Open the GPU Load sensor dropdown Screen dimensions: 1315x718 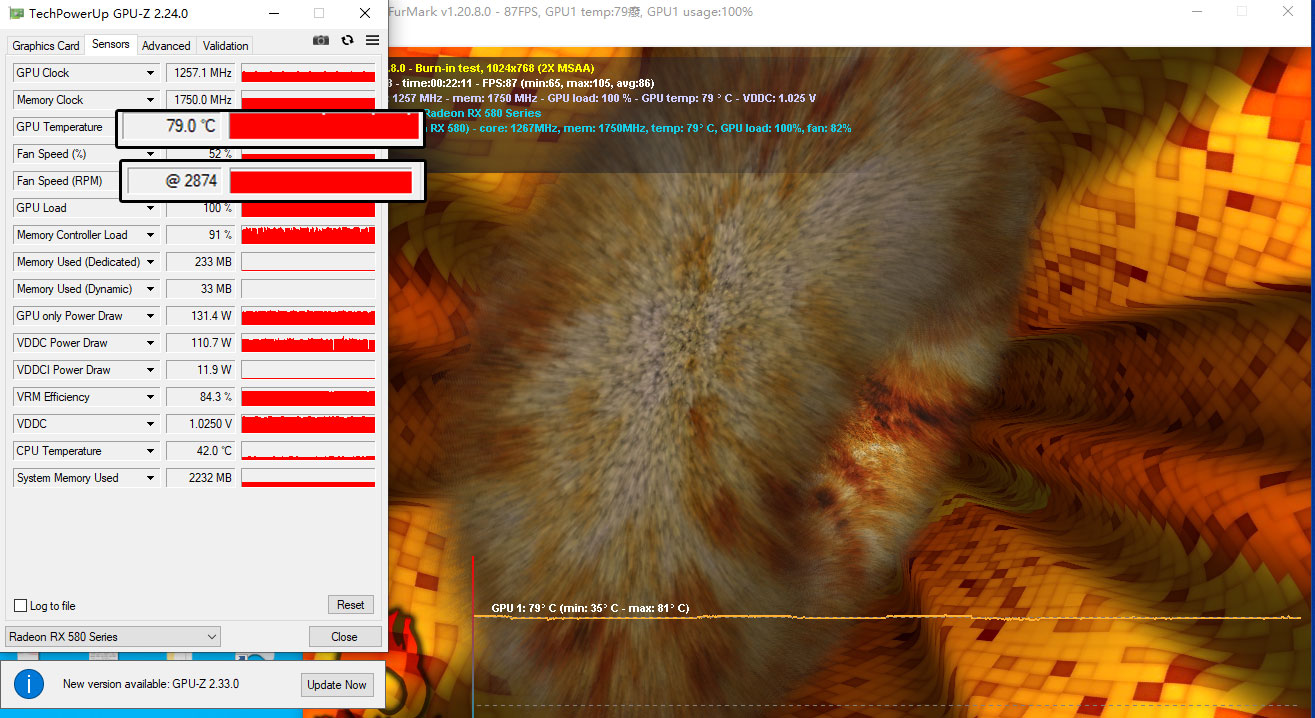click(151, 208)
